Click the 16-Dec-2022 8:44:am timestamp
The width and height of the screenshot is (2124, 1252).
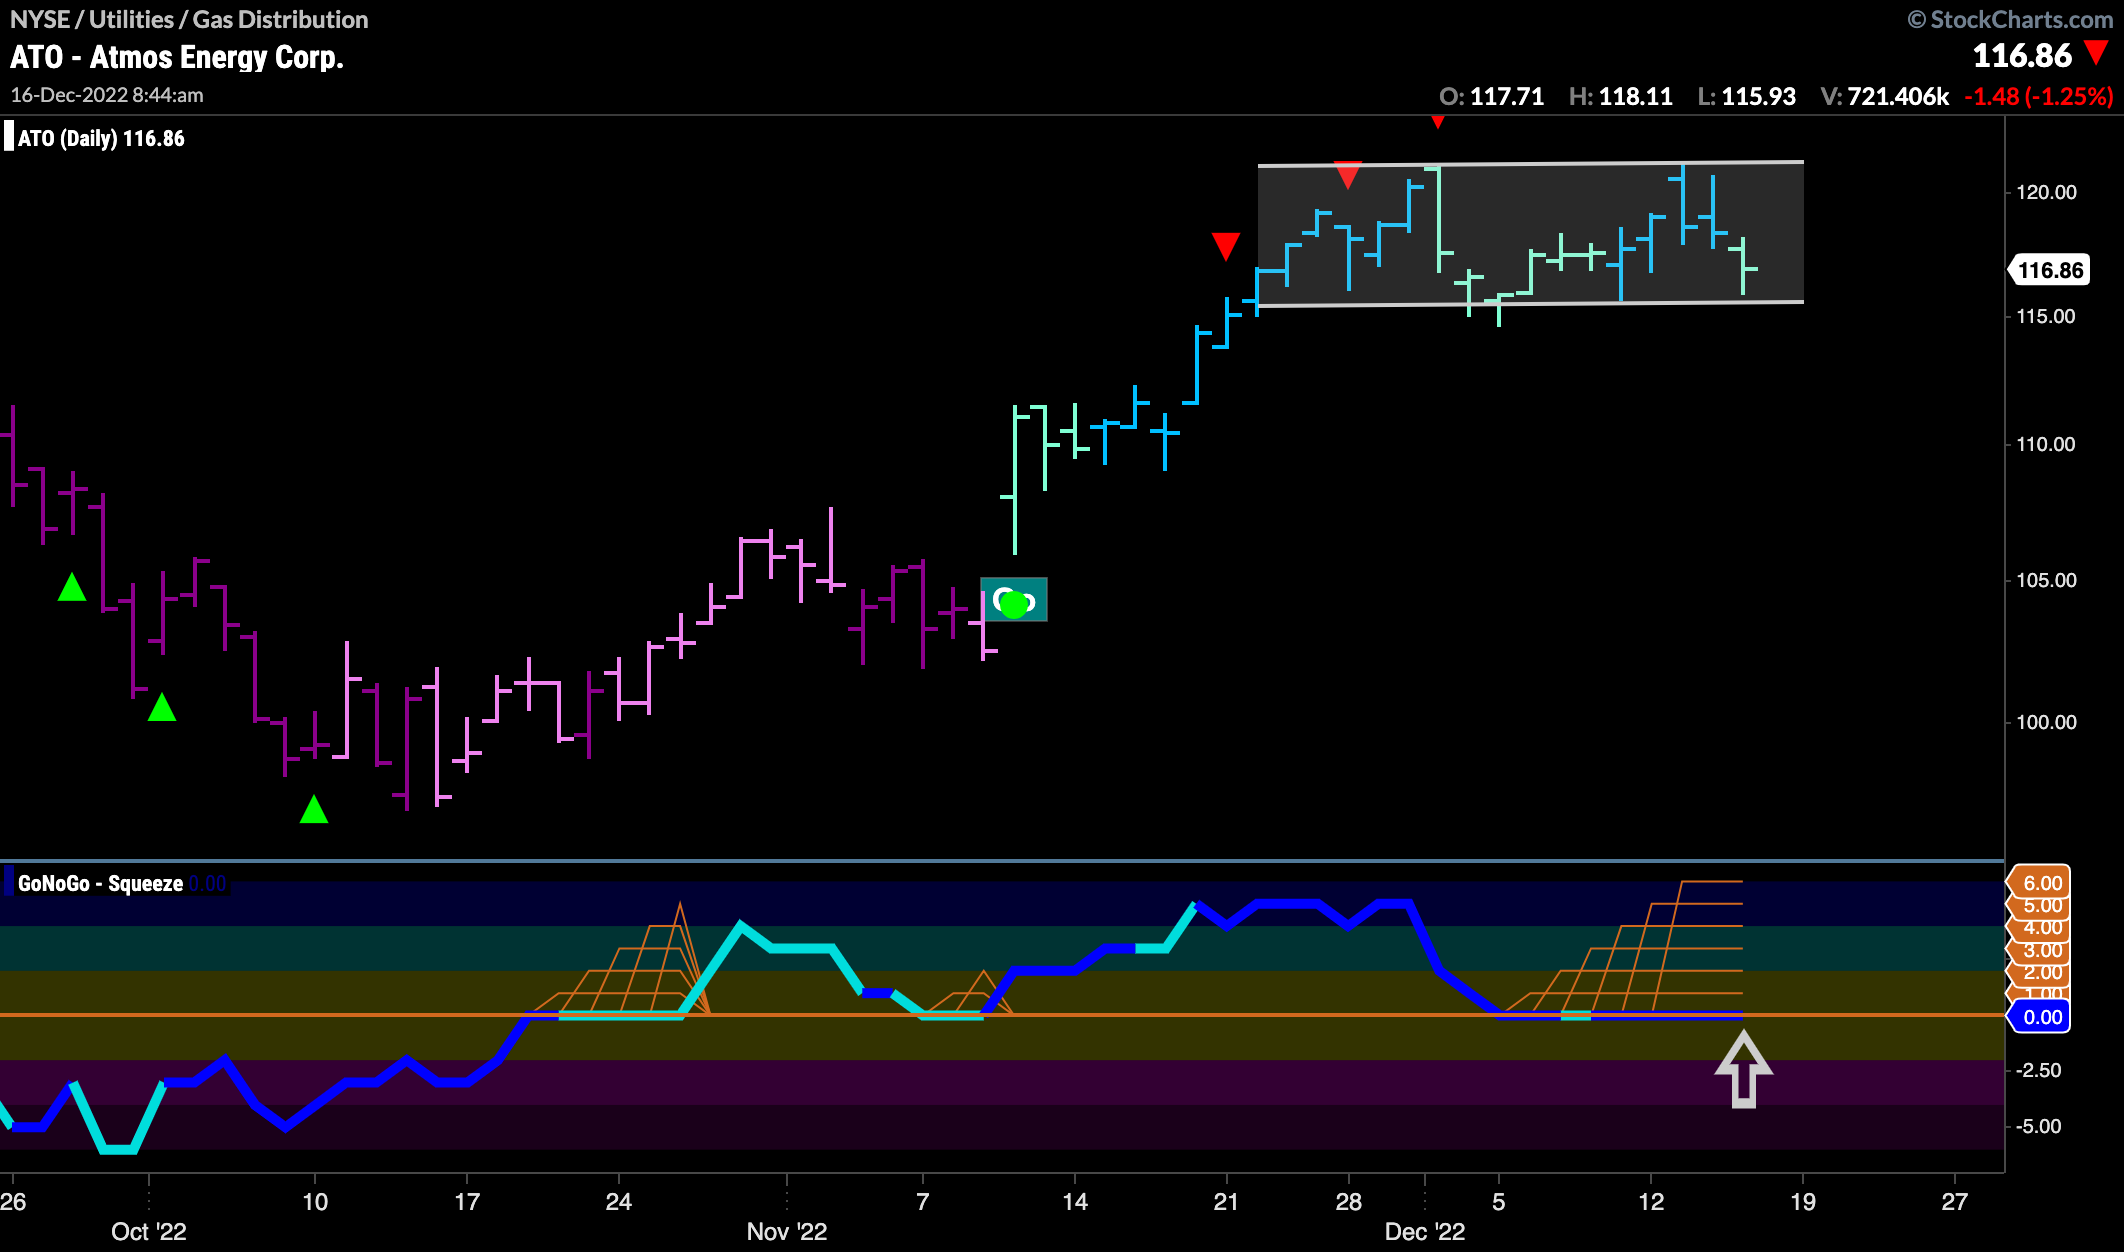107,95
